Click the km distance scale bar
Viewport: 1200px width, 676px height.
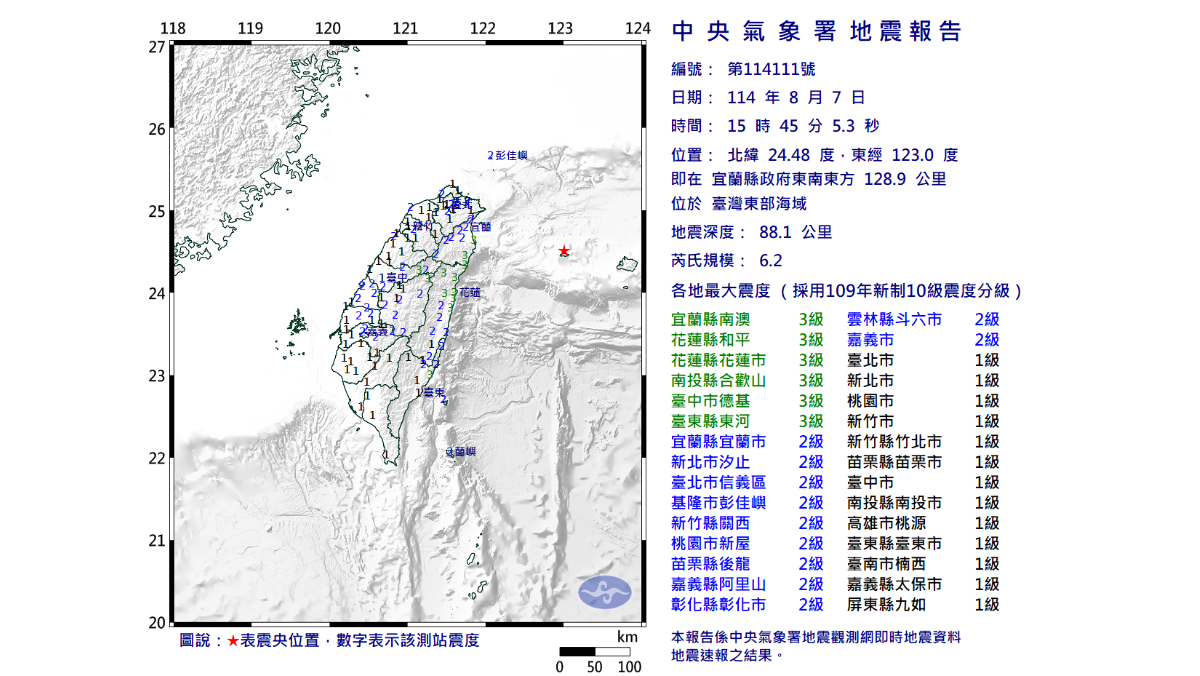[x=594, y=652]
